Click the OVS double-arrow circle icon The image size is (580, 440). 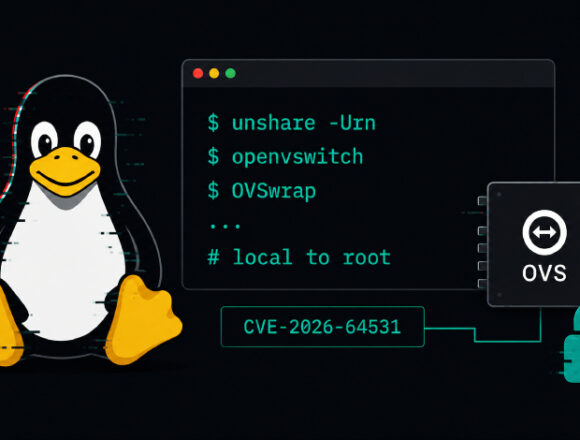click(x=544, y=232)
